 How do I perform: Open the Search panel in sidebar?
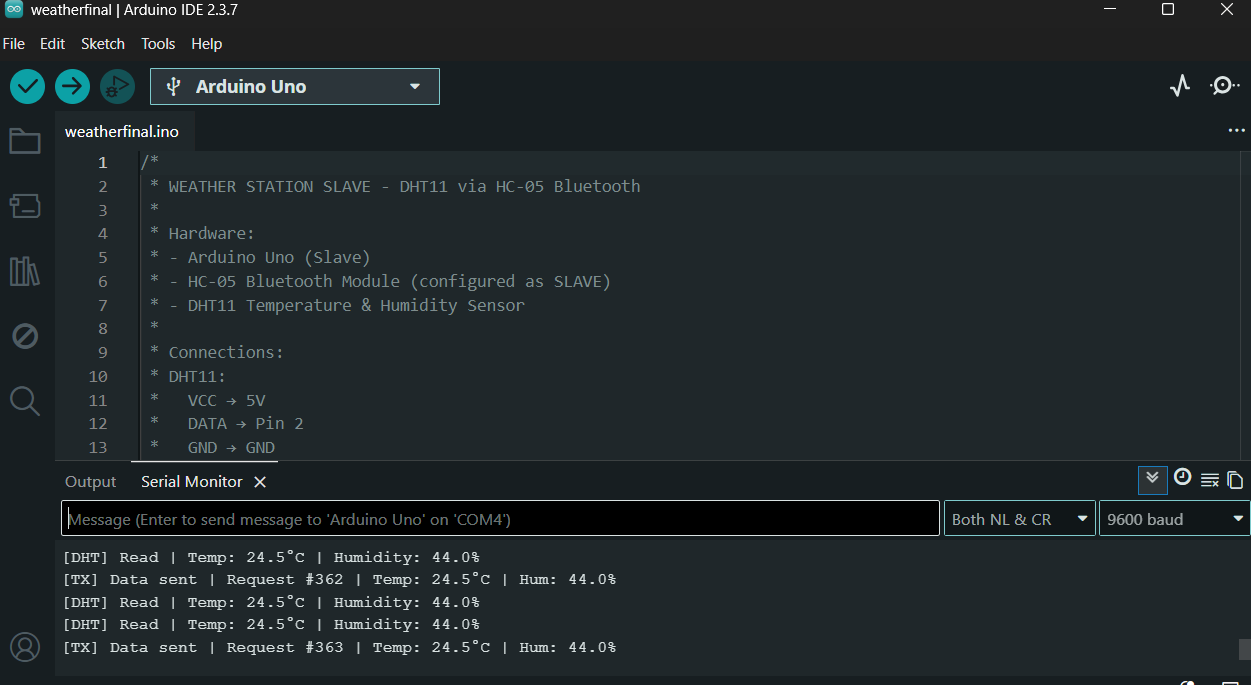[25, 401]
